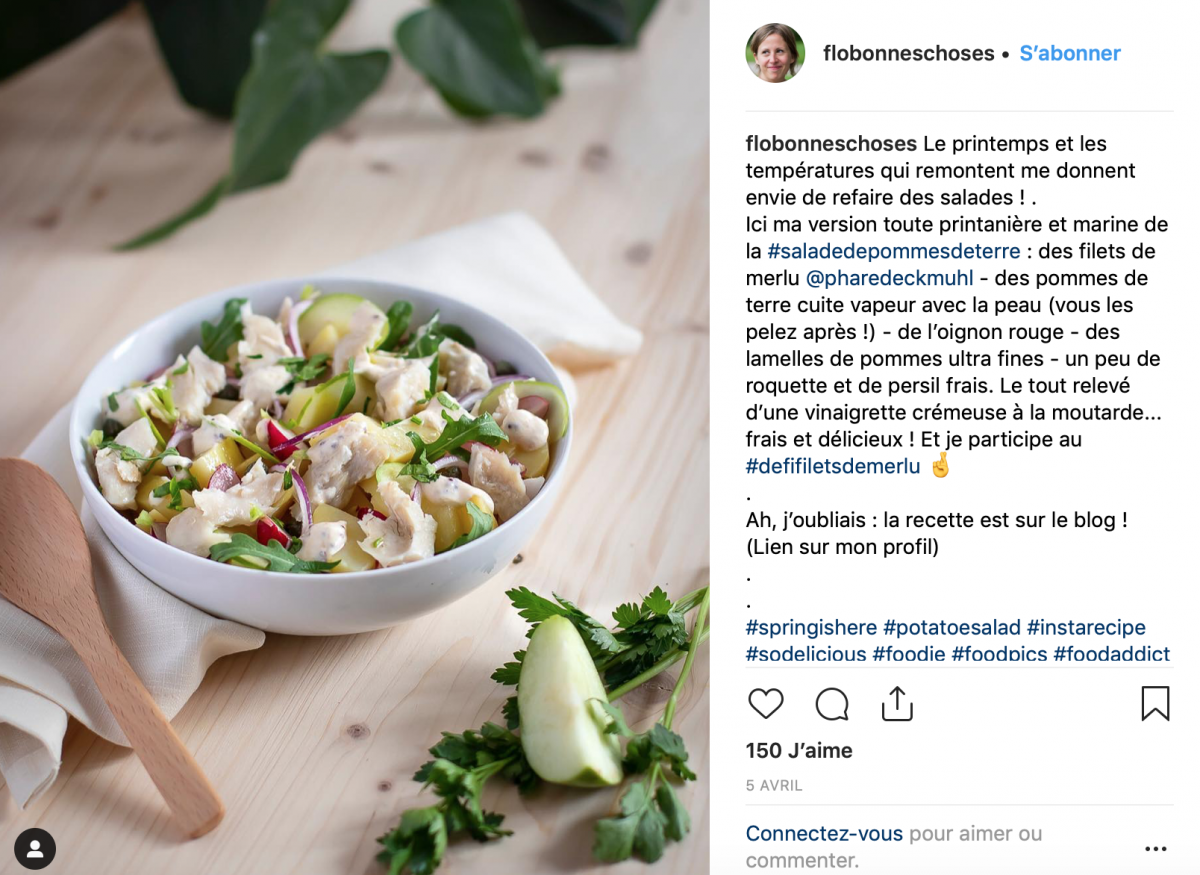1200x875 pixels.
Task: Open the #saladedepommesdeterre hashtag
Action: point(894,251)
